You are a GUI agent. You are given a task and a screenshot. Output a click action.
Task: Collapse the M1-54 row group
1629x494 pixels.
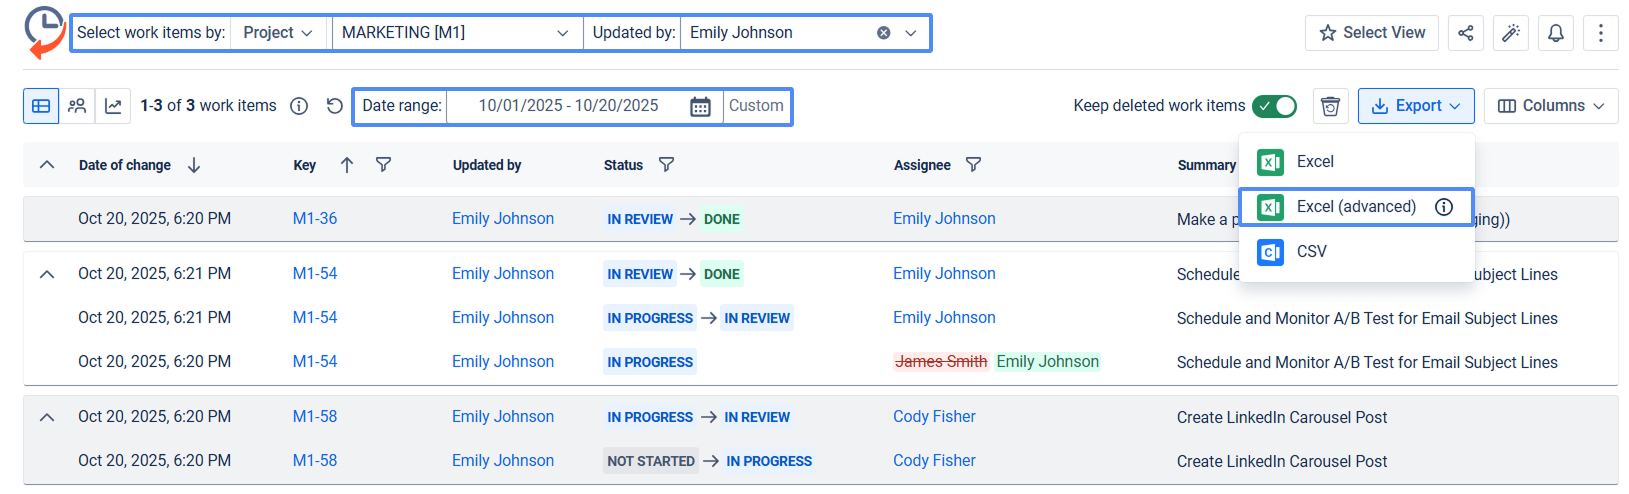[x=47, y=274]
